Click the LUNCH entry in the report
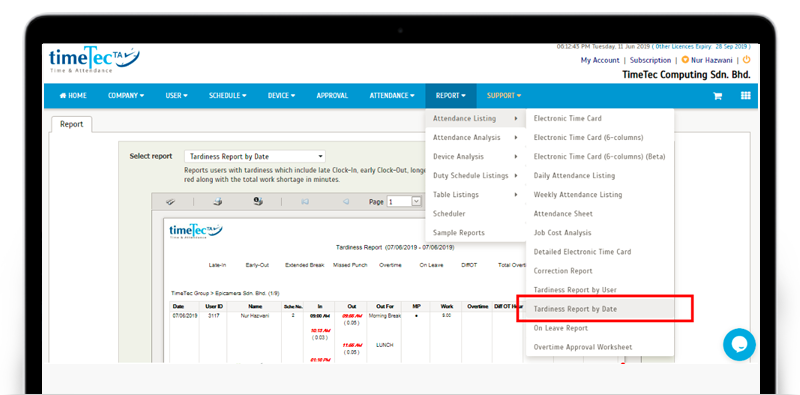800x395 pixels. tap(386, 345)
